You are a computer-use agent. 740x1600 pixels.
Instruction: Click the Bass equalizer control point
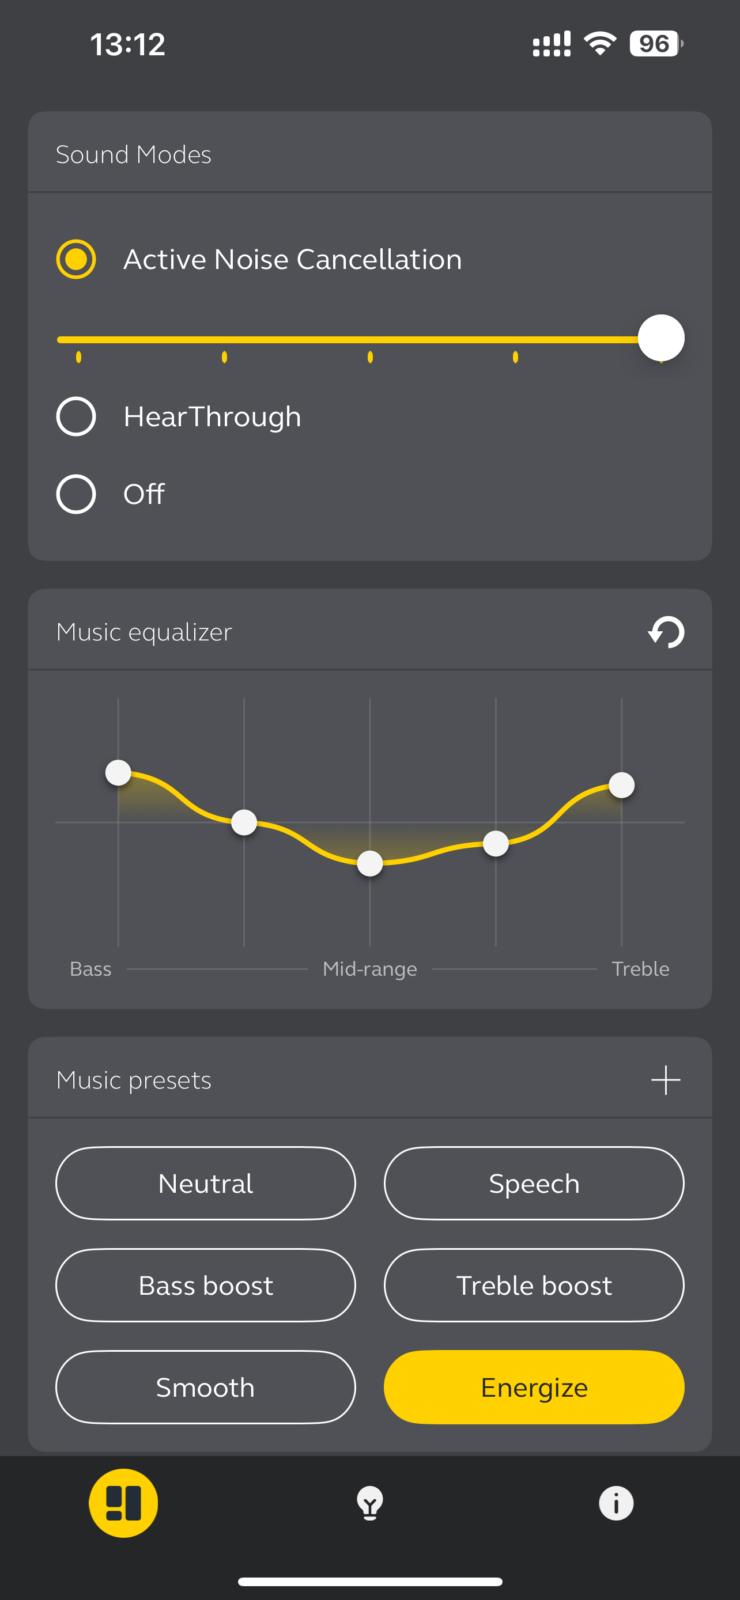(x=118, y=772)
